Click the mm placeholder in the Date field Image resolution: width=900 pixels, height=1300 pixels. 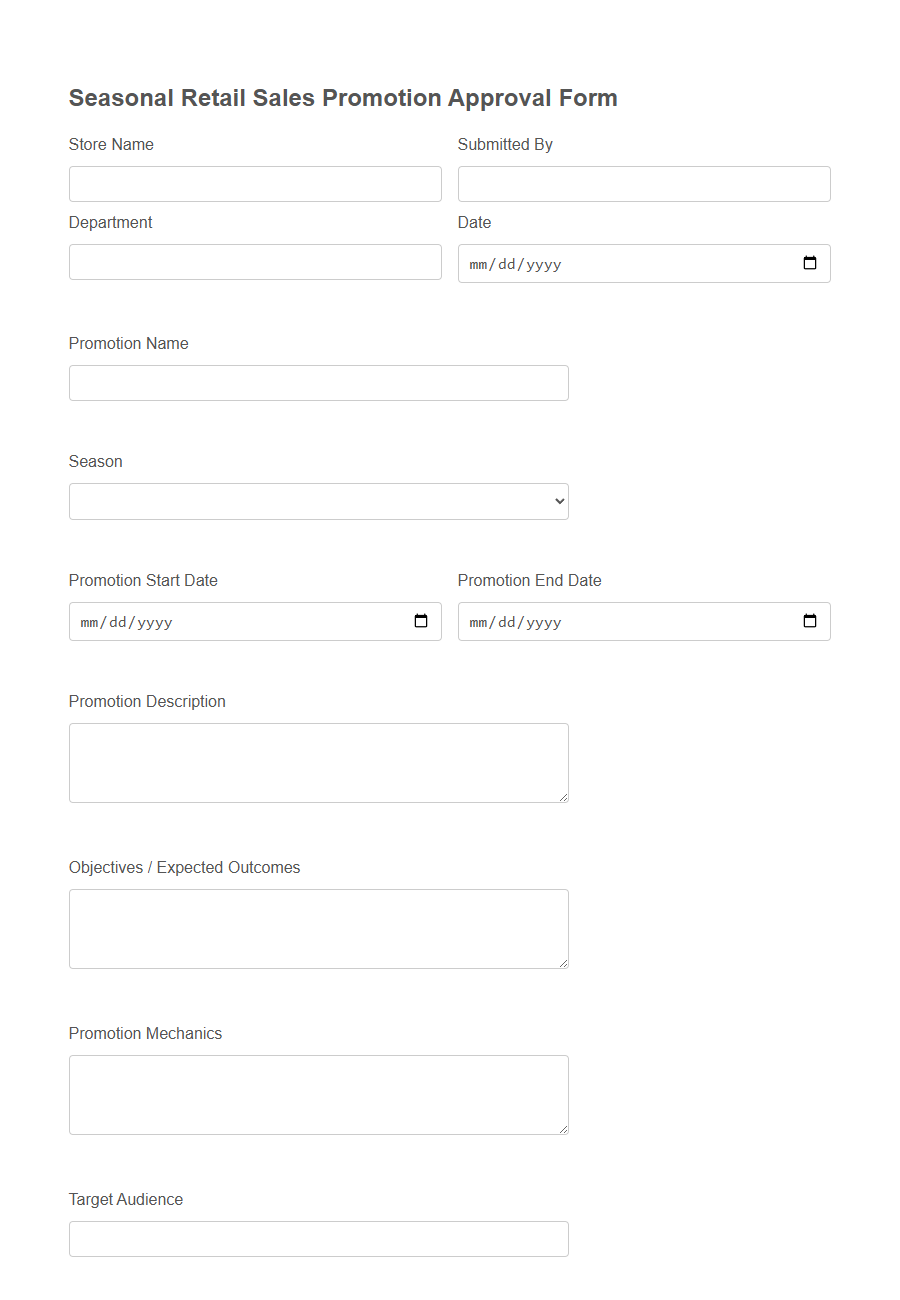[x=479, y=263]
